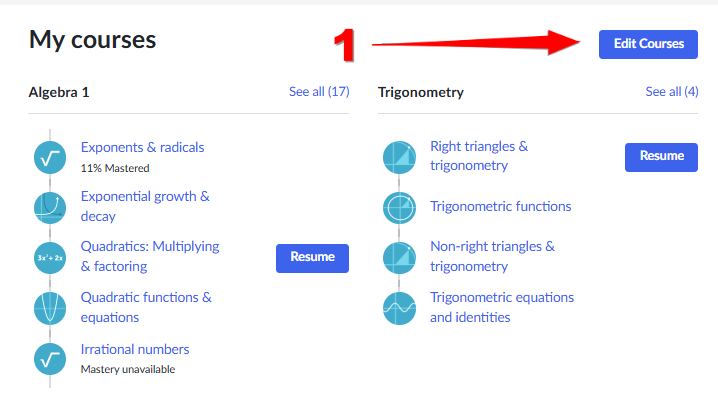718x411 pixels.
Task: Go to Quadratic functions & equations
Action: point(146,307)
